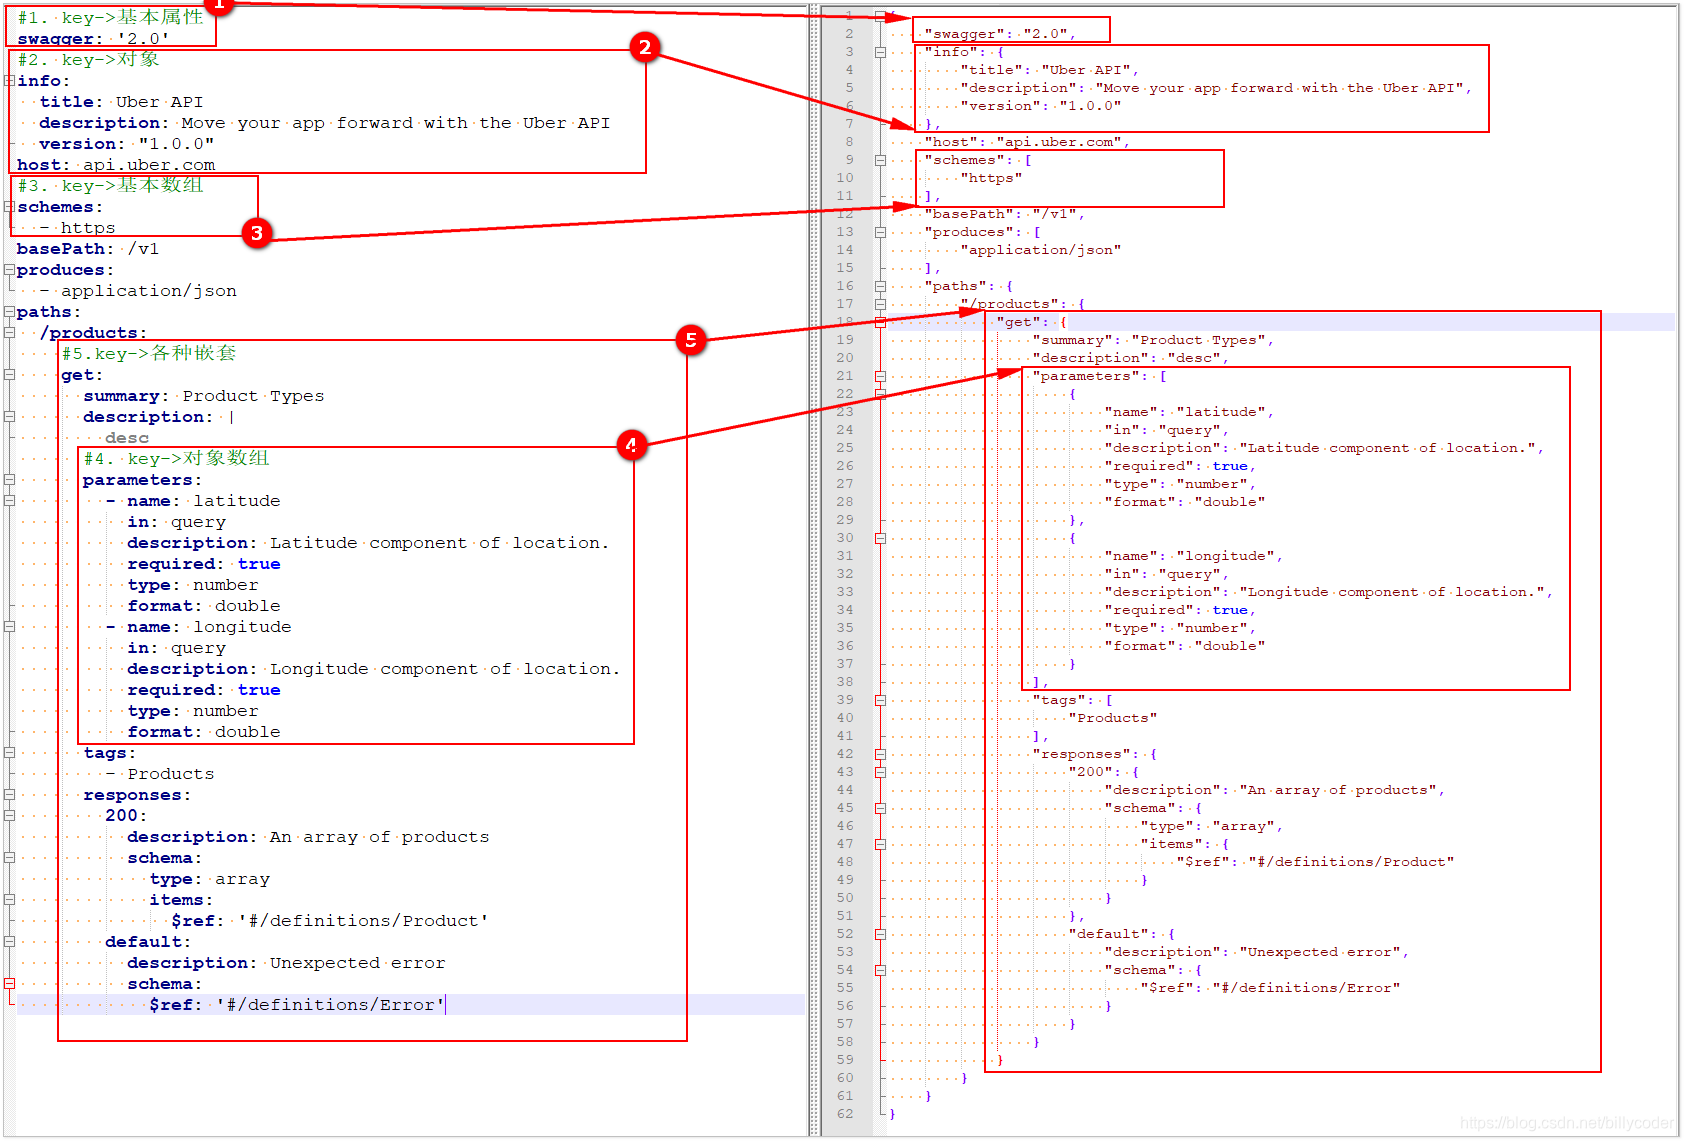Click line number 29 in JSON gutter
The height and width of the screenshot is (1141, 1684).
click(x=845, y=520)
